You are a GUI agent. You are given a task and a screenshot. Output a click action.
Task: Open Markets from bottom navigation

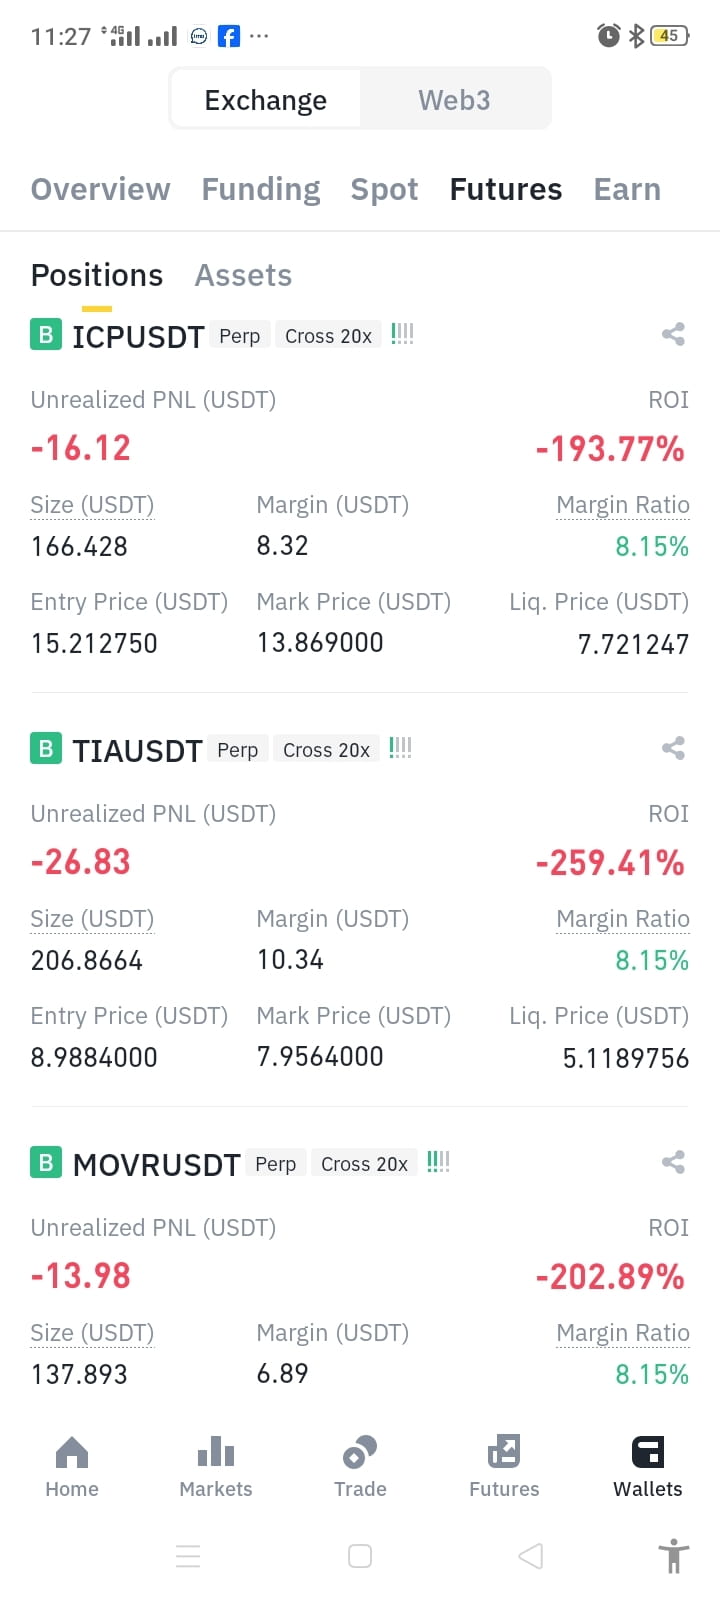click(216, 1451)
